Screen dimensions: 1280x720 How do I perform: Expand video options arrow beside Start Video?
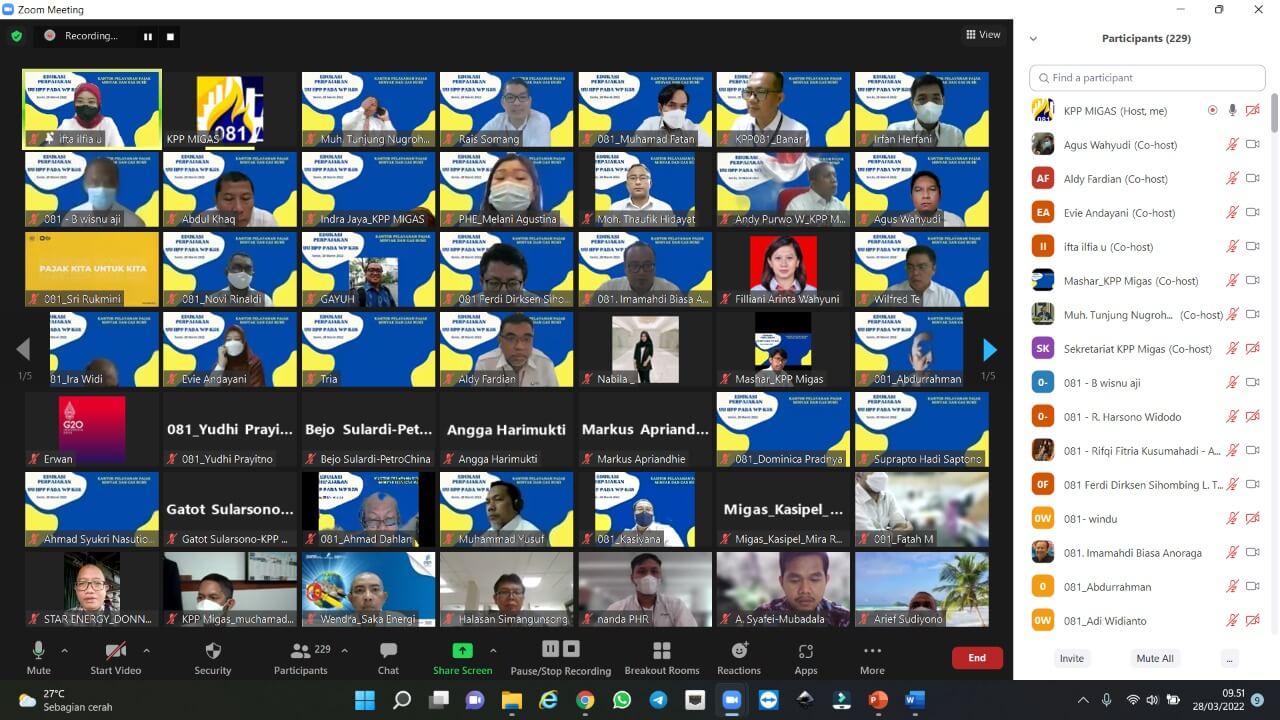pyautogui.click(x=146, y=650)
